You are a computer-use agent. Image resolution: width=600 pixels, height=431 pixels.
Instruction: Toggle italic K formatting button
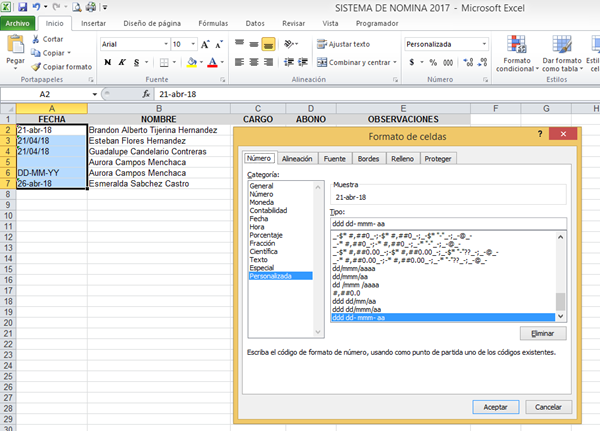click(121, 62)
